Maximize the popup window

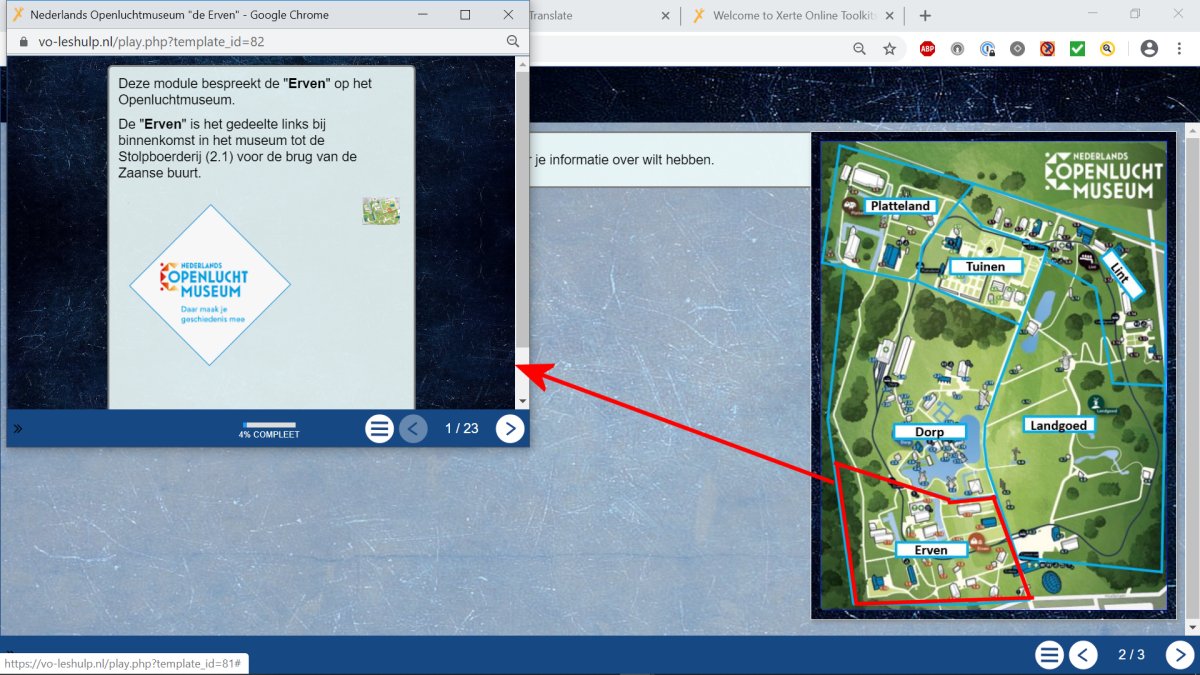click(x=465, y=15)
